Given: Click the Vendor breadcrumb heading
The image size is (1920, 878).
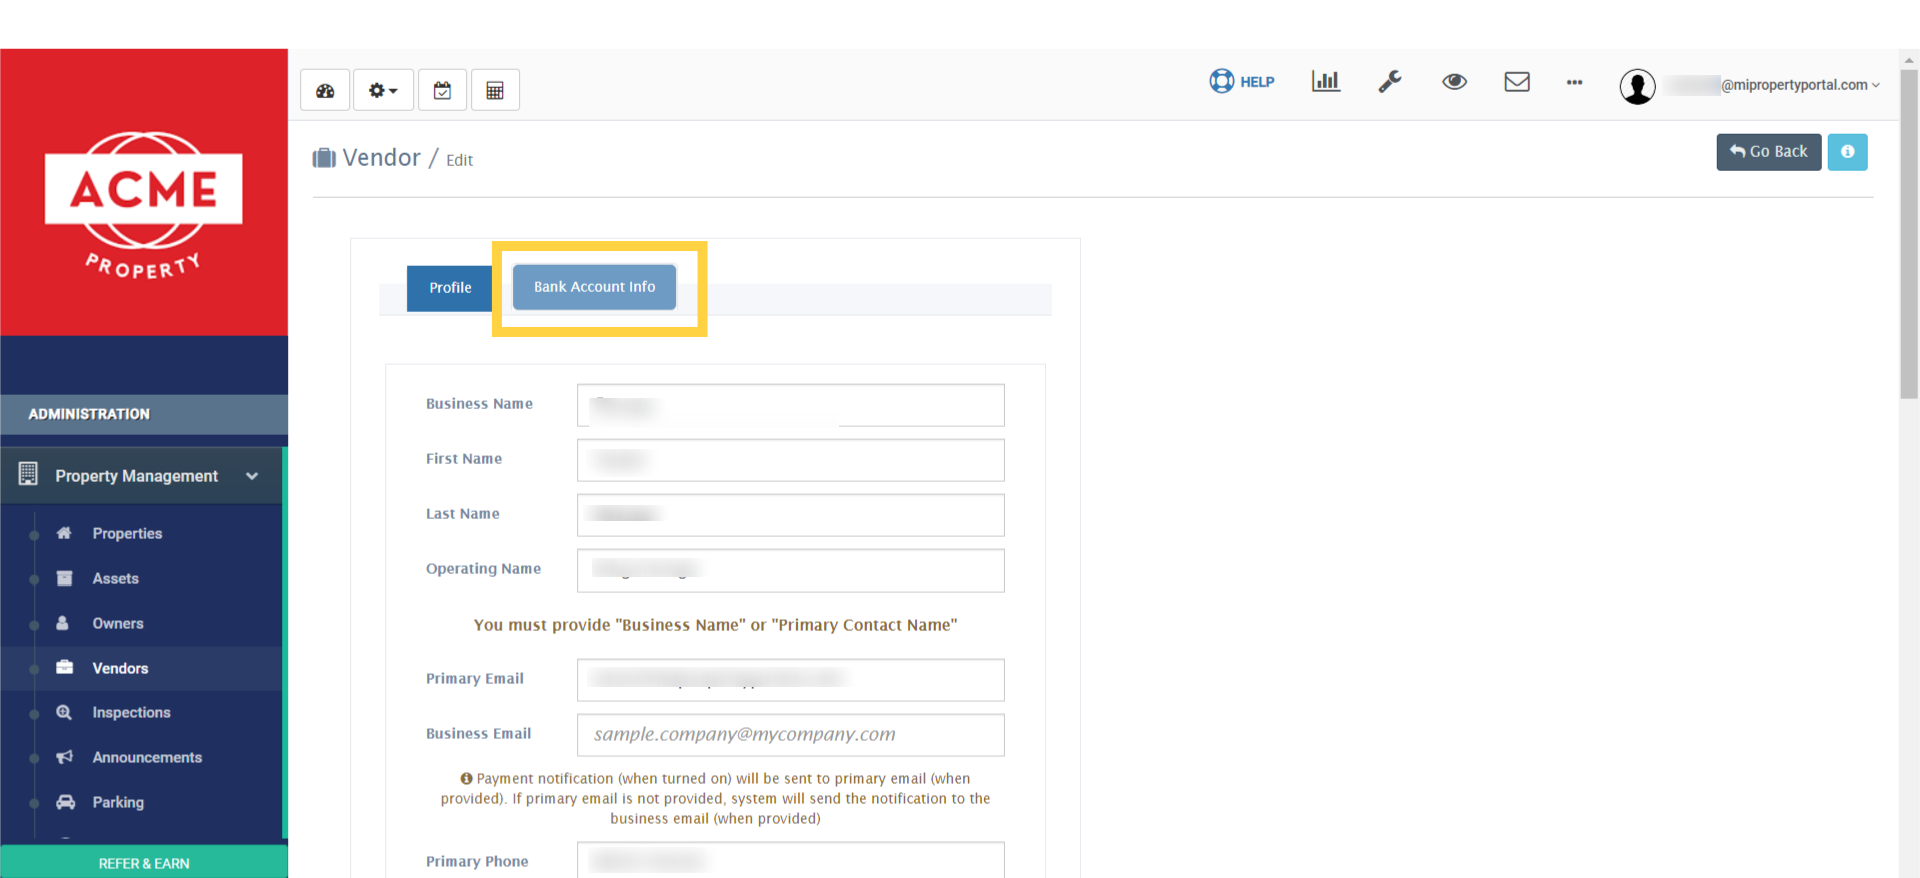Looking at the screenshot, I should pyautogui.click(x=381, y=158).
